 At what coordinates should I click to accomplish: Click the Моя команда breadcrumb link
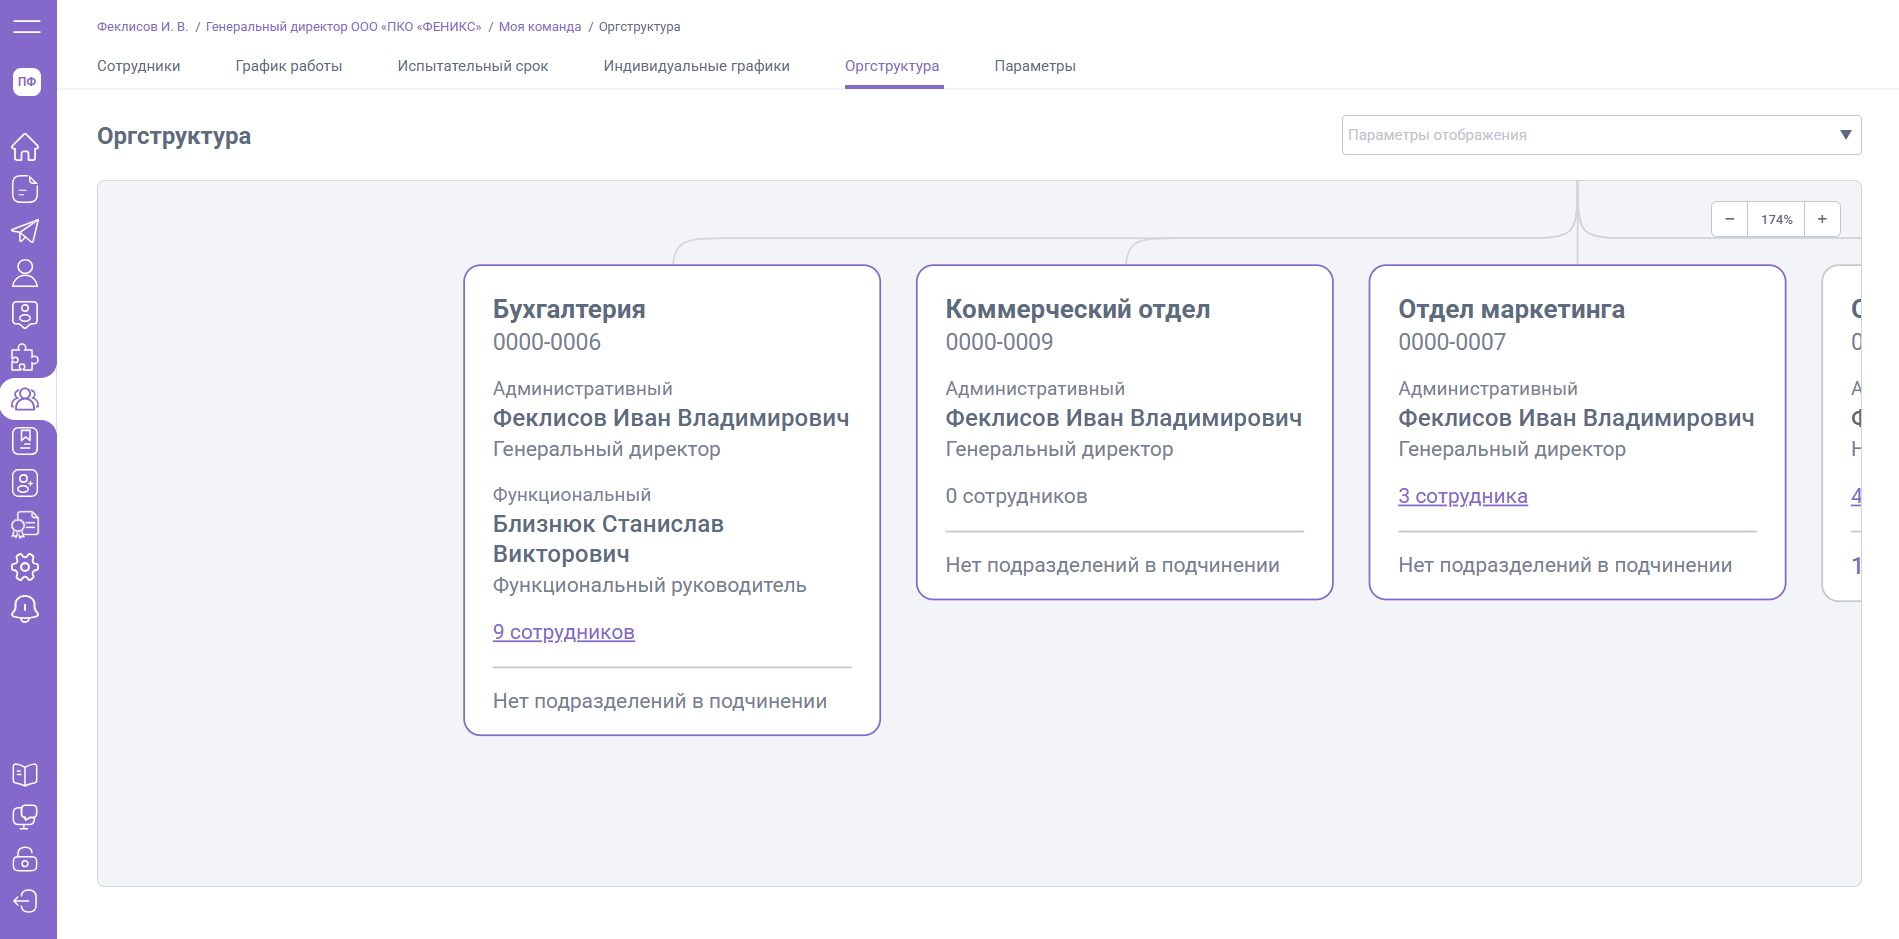click(540, 27)
